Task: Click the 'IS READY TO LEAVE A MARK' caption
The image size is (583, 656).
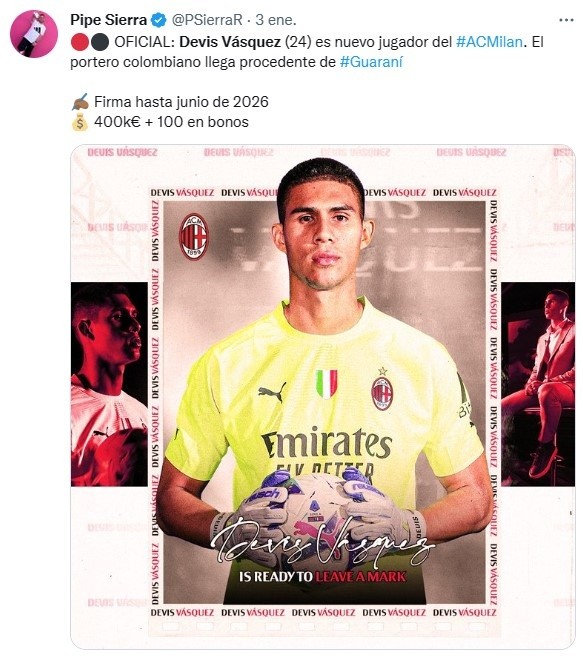Action: [322, 577]
